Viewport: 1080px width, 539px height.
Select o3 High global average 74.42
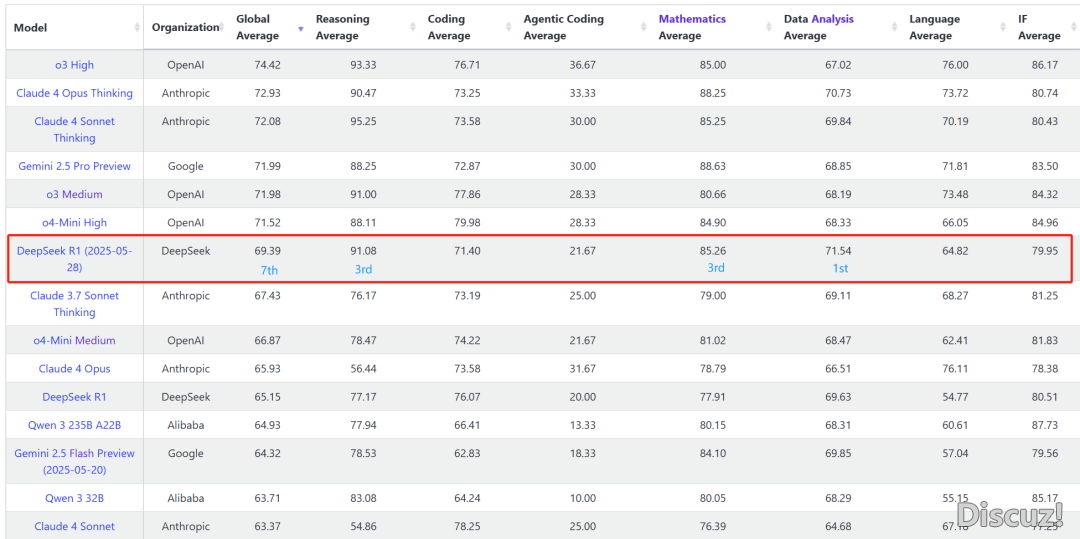tap(267, 65)
